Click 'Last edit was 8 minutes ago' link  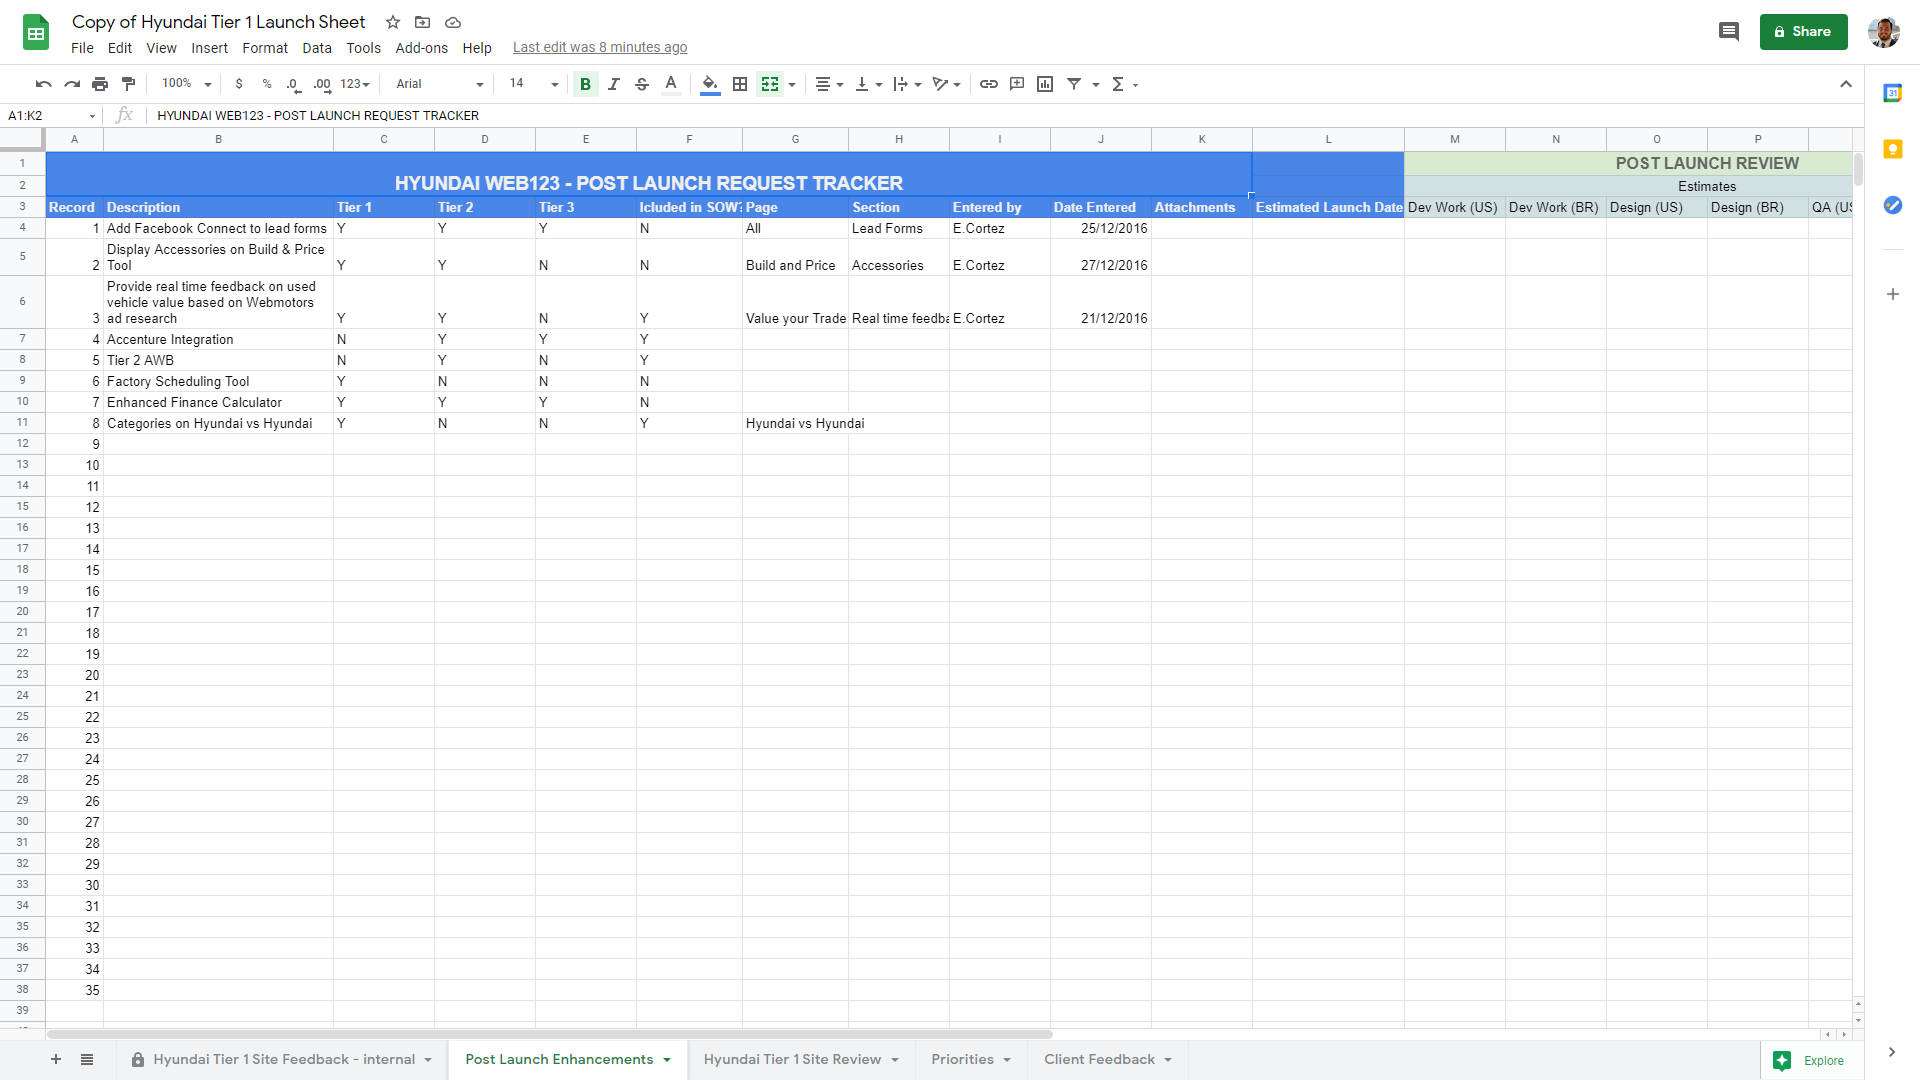point(600,47)
